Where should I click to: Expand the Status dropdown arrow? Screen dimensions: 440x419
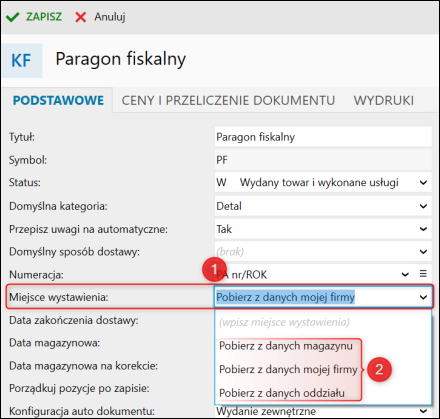pos(423,183)
